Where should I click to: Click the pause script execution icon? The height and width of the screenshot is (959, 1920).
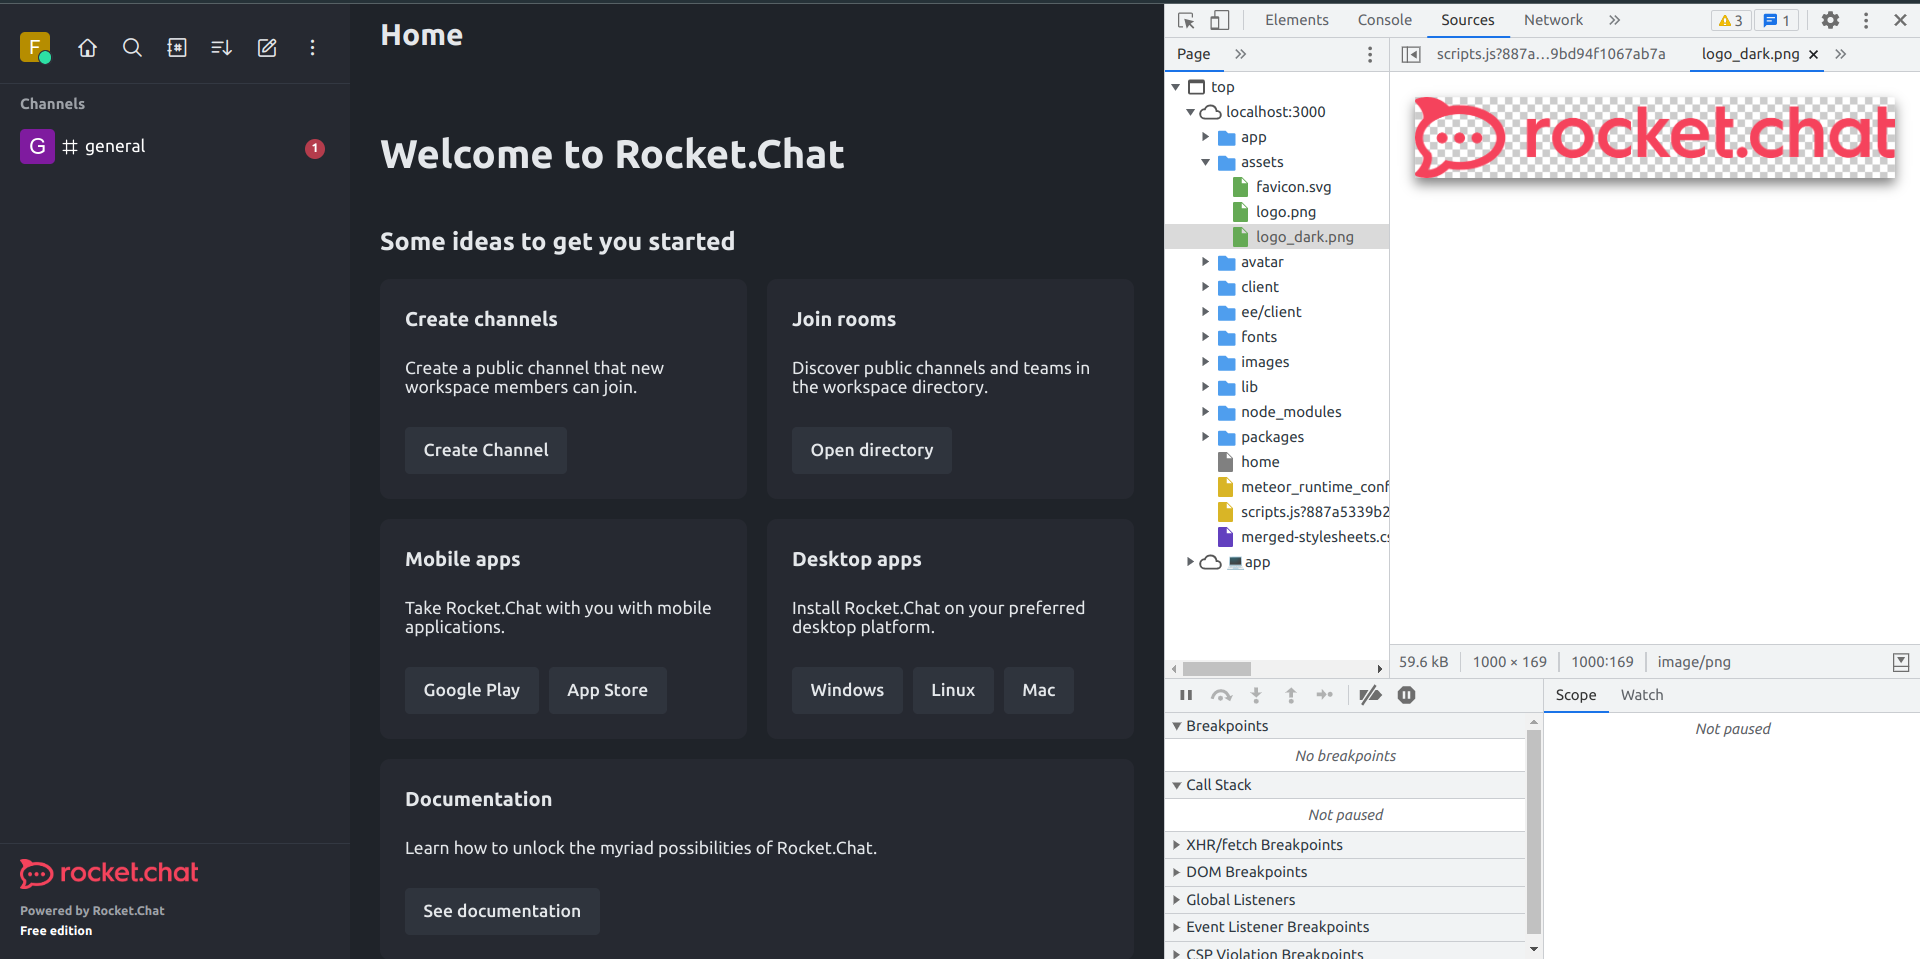point(1186,695)
